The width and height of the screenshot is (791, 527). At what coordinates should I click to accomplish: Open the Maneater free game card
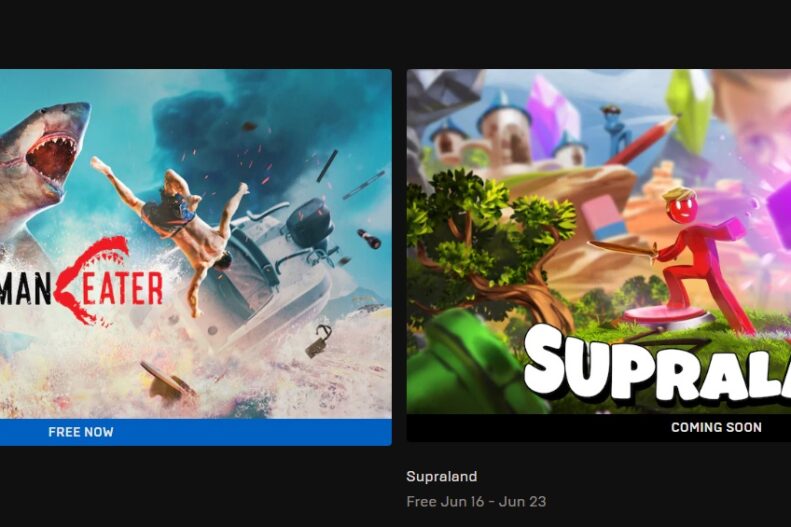[196, 257]
